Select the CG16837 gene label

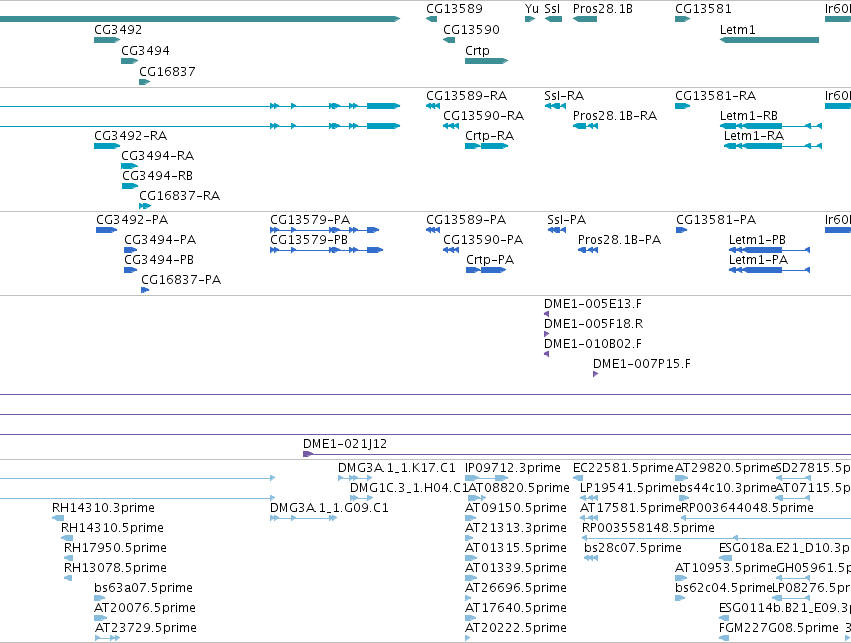(x=167, y=72)
